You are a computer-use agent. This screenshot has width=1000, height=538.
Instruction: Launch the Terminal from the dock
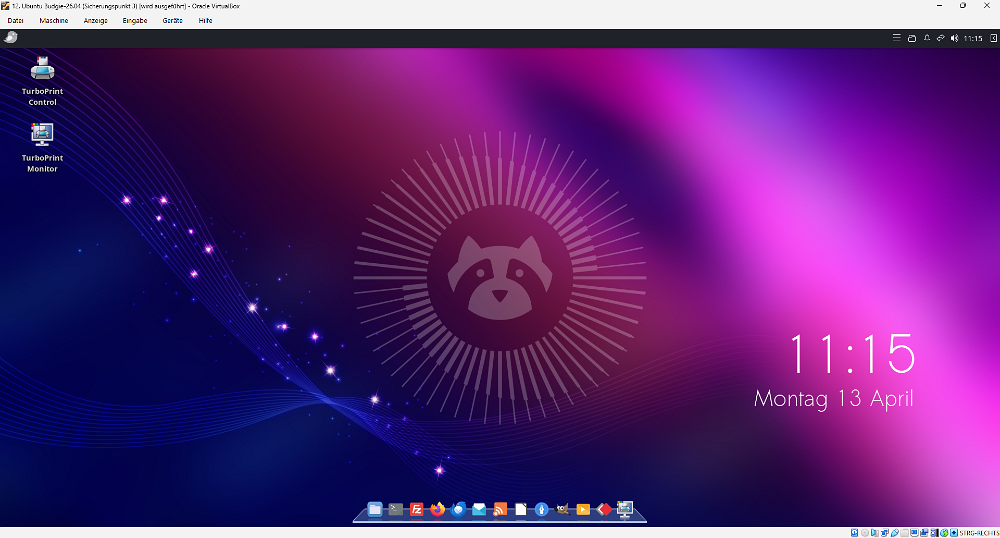pos(396,510)
